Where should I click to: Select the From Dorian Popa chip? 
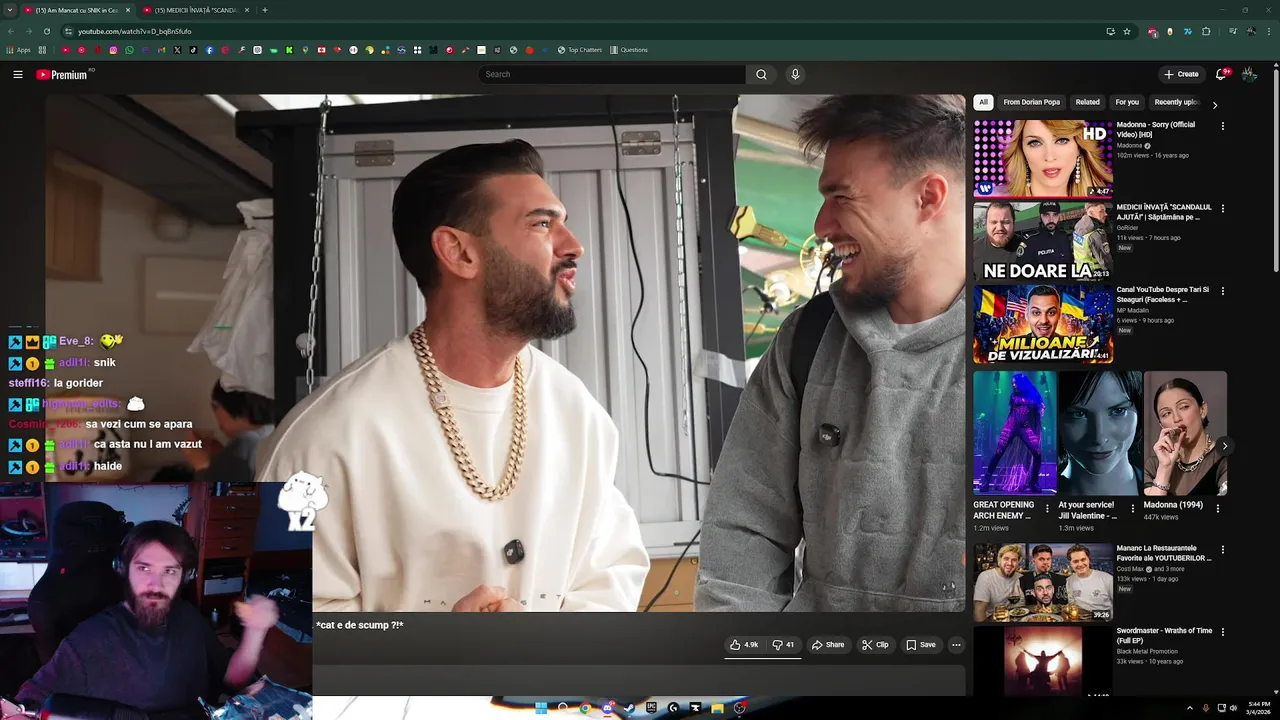(x=1031, y=102)
